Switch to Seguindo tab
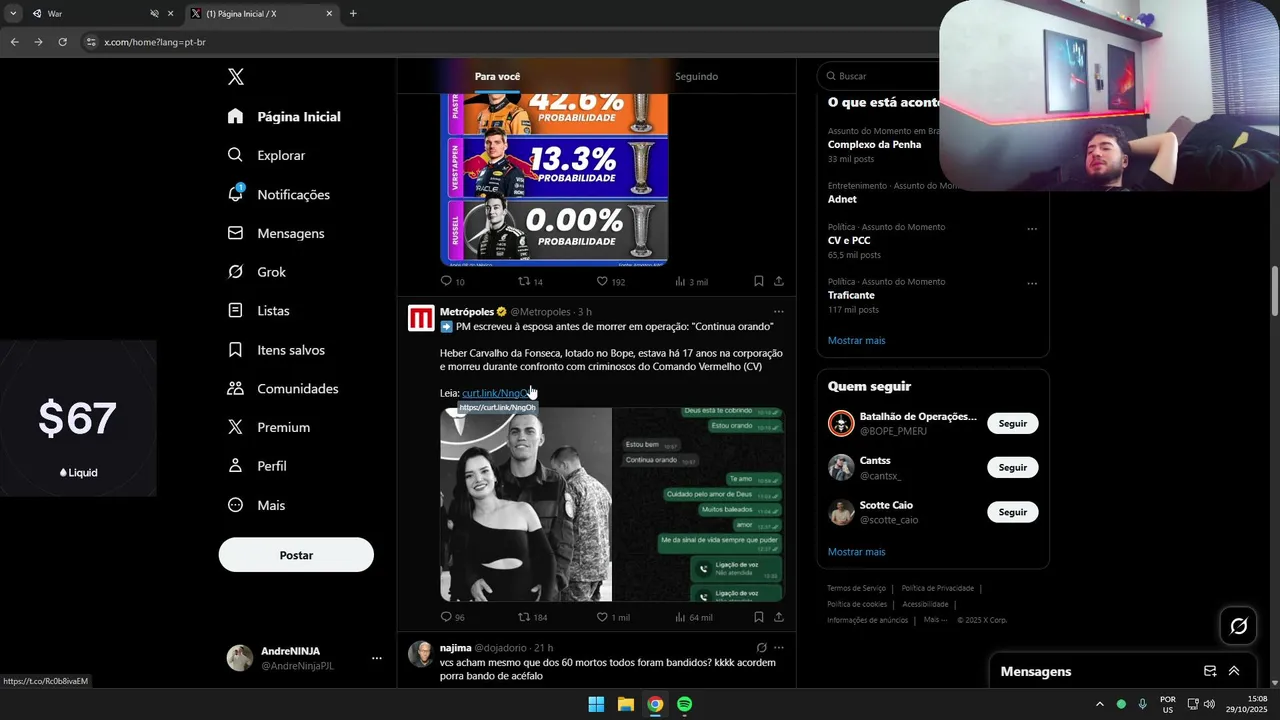 click(x=696, y=77)
